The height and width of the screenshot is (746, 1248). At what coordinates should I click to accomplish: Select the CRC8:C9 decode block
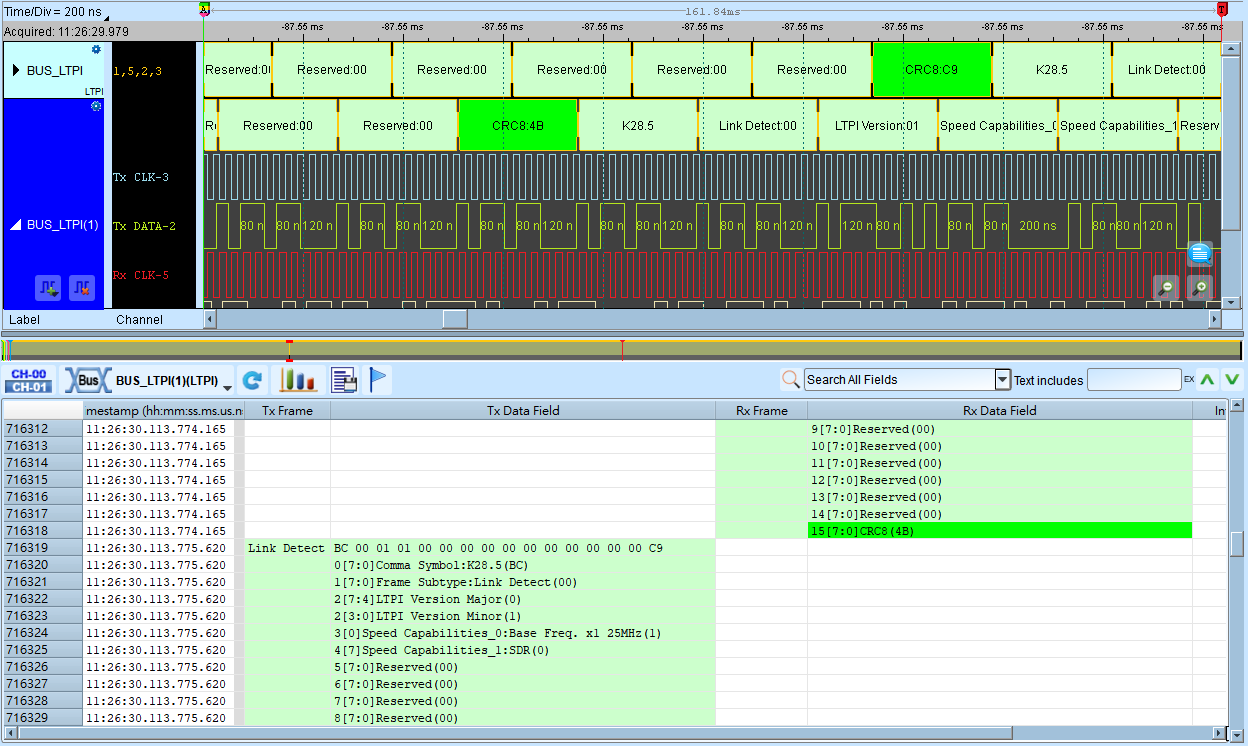(x=931, y=69)
